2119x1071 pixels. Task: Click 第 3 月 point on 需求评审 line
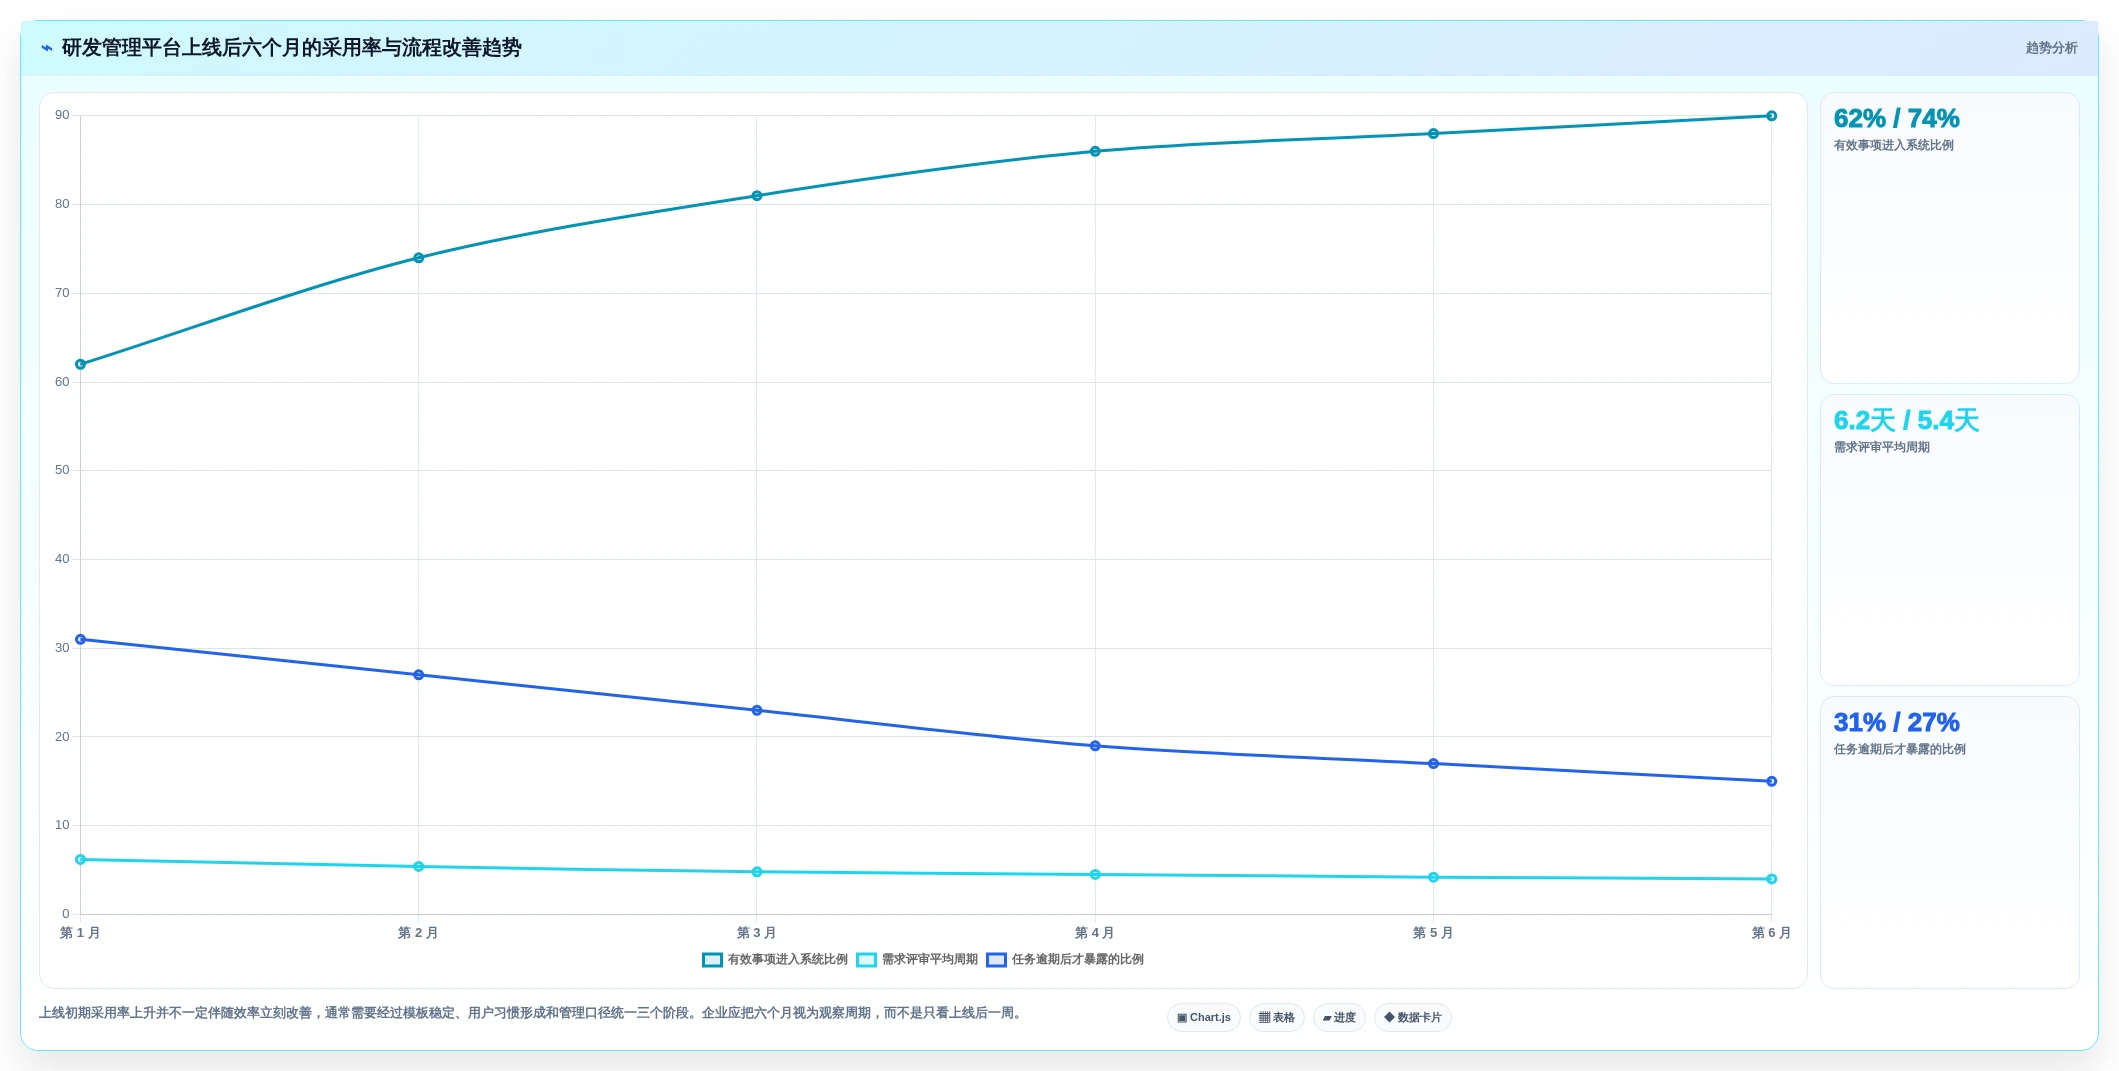click(757, 872)
